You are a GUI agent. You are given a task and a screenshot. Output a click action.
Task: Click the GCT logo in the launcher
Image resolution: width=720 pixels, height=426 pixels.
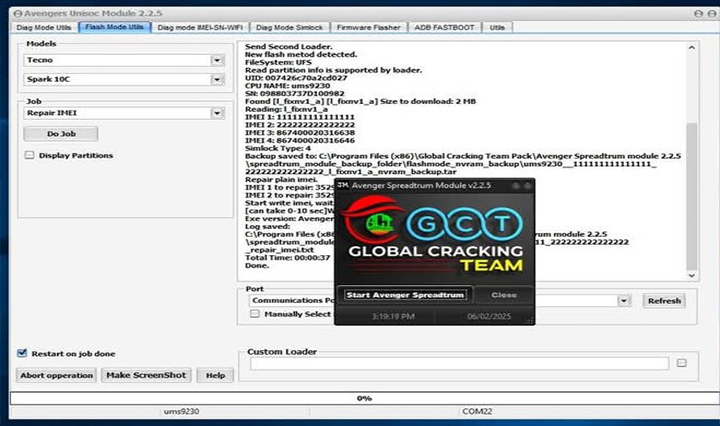click(434, 234)
